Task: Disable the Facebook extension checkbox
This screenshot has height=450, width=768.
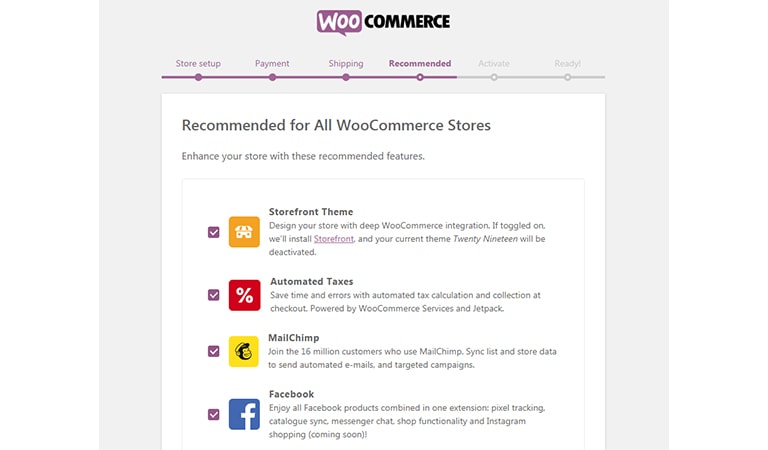Action: point(214,415)
